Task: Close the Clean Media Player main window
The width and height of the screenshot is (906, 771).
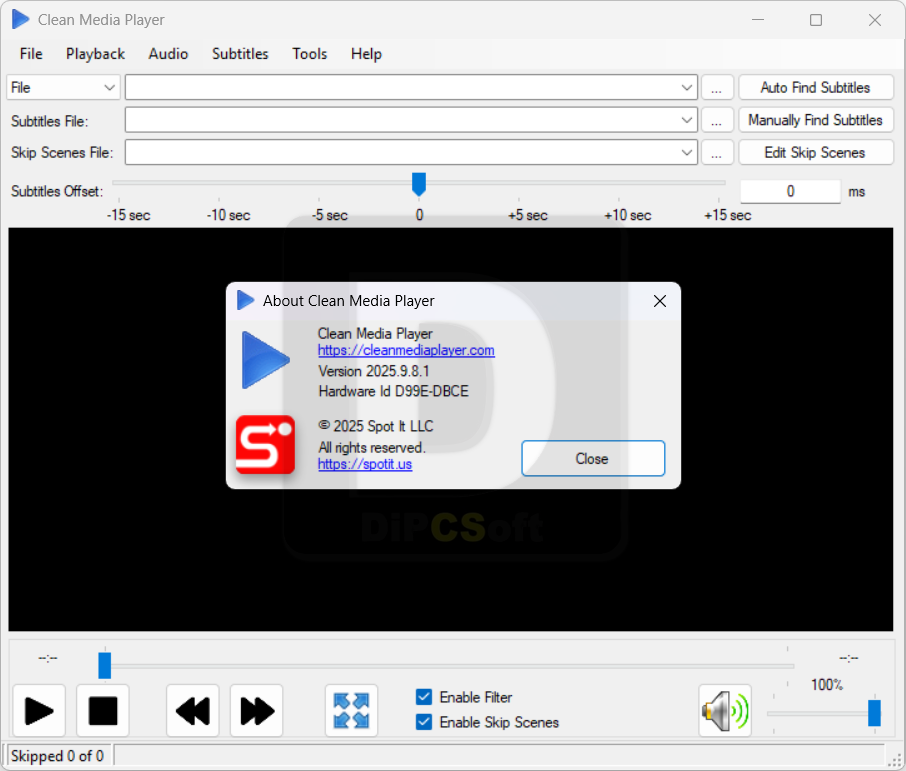Action: [x=875, y=20]
